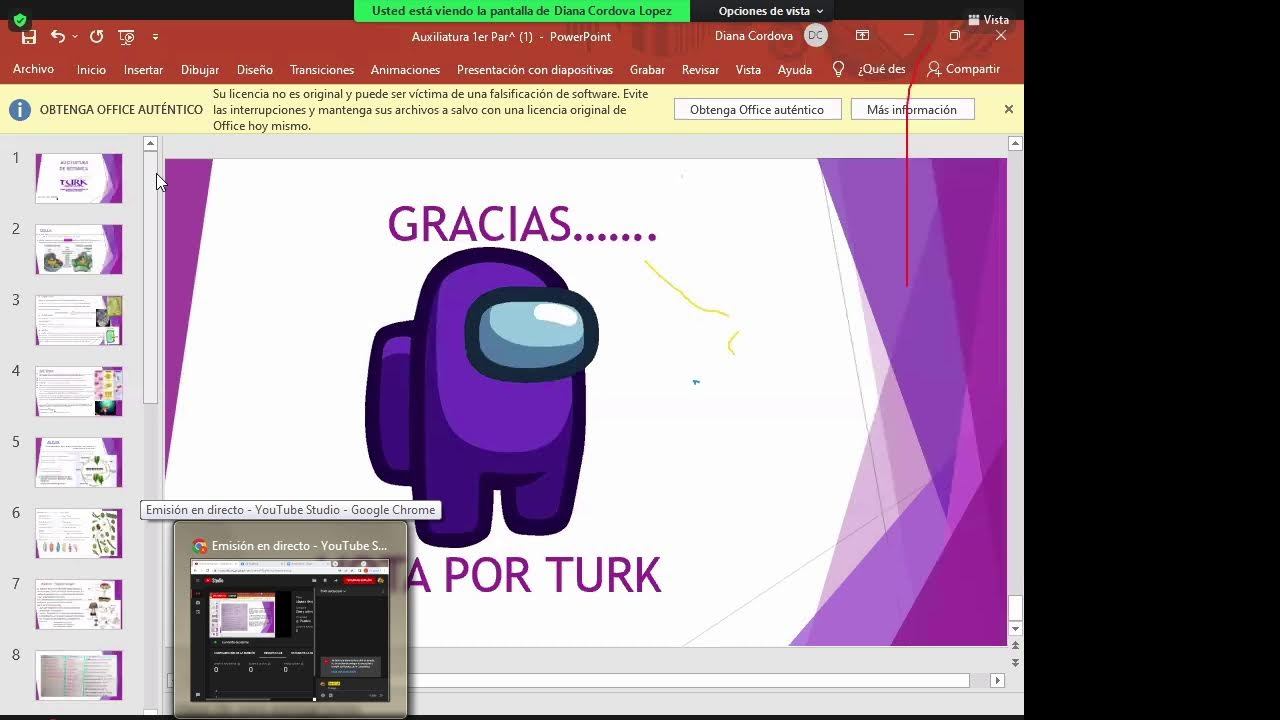Open the undo history dropdown arrow

point(75,37)
